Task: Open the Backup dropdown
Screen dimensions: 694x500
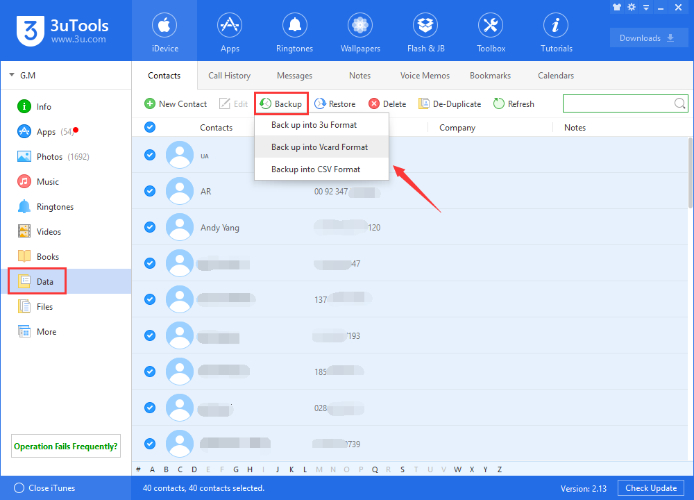Action: pyautogui.click(x=281, y=104)
